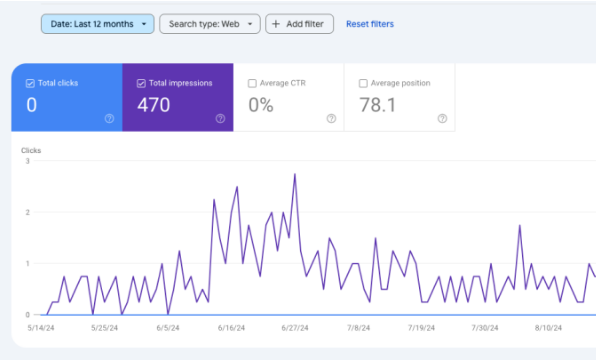This screenshot has width=596, height=364.
Task: Click the 470 total impressions value
Action: tap(154, 105)
